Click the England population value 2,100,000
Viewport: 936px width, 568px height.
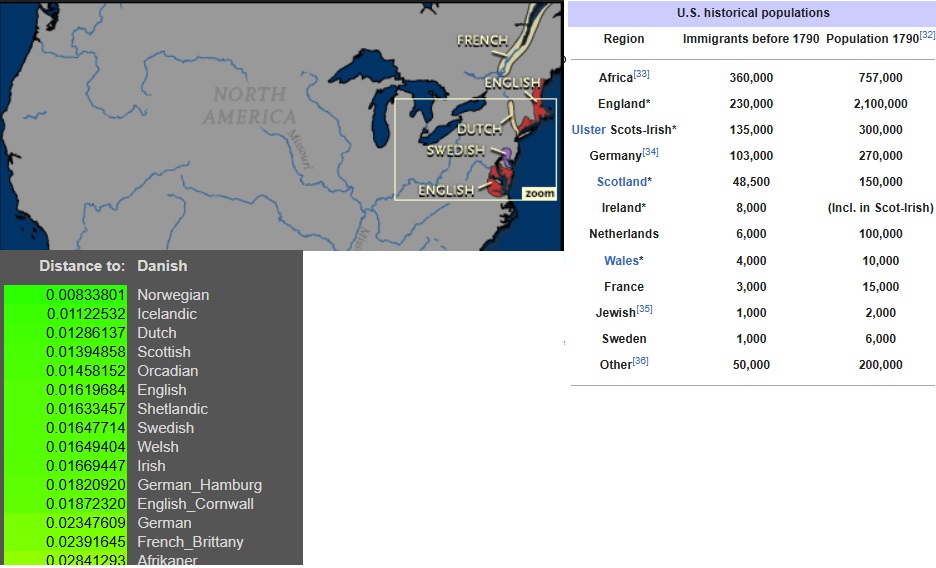pos(880,104)
